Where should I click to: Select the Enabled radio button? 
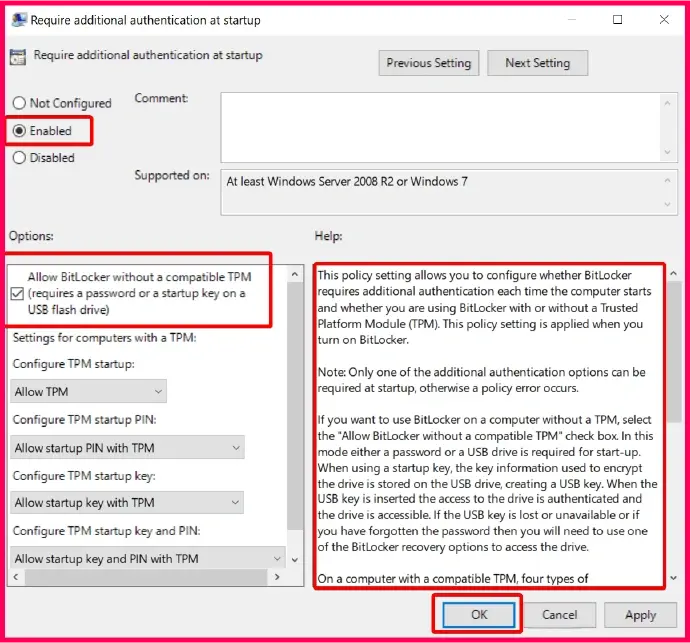point(19,131)
